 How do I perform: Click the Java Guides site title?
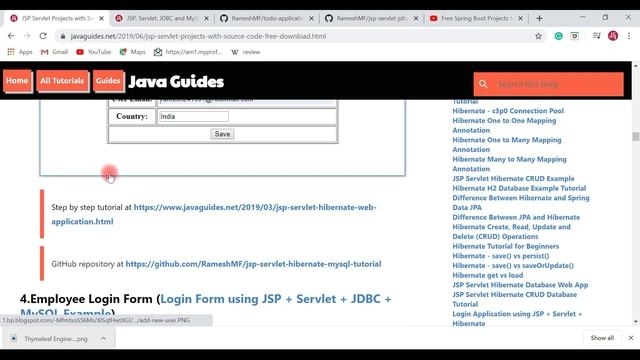[x=176, y=82]
